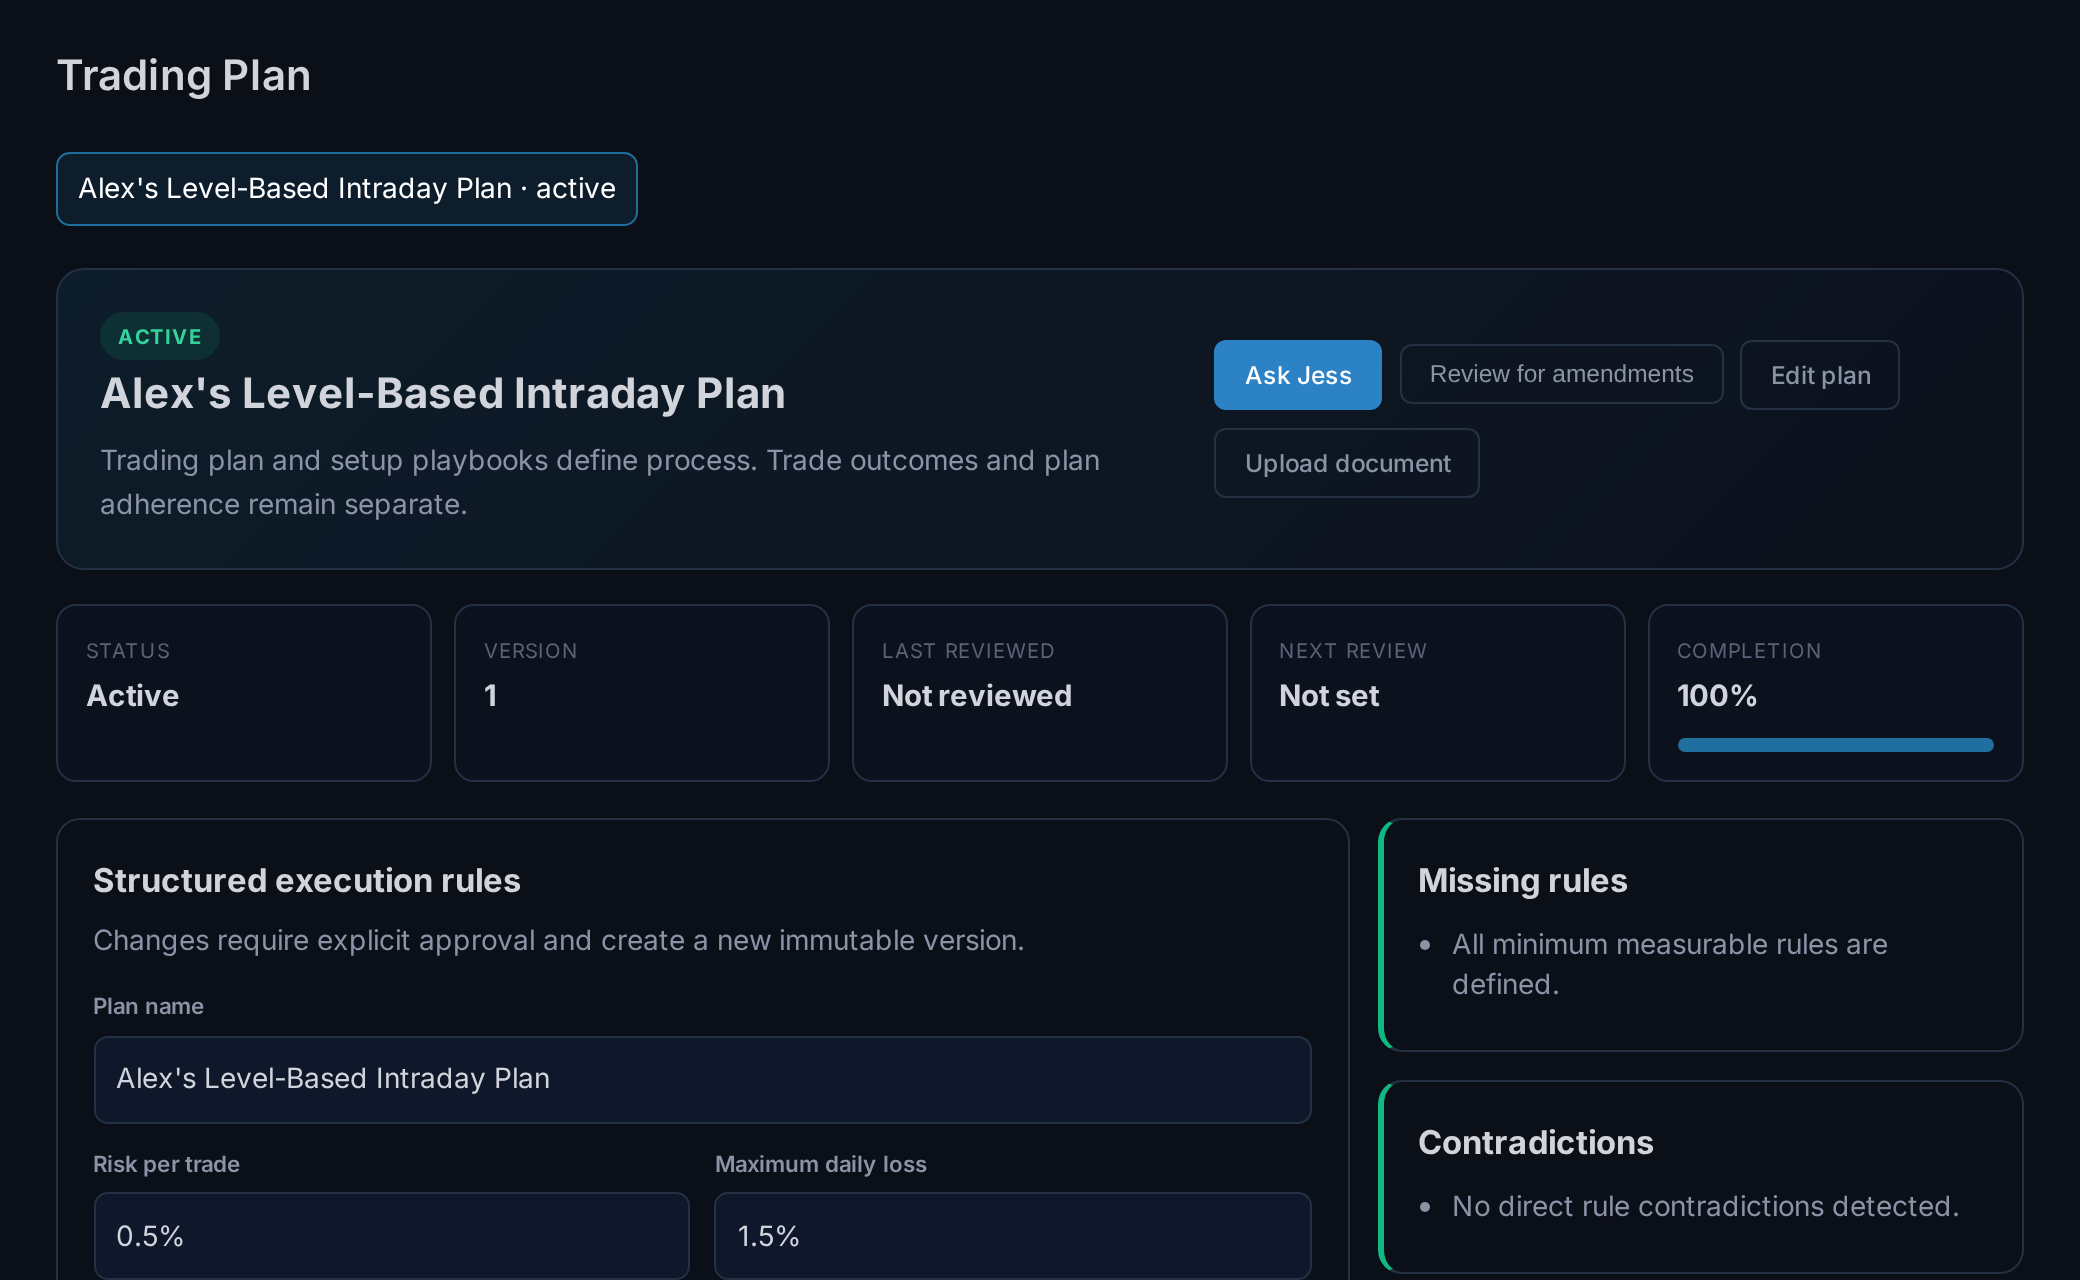Click the Status card value 'Active'
Screen dimensions: 2080x1280
tap(133, 696)
